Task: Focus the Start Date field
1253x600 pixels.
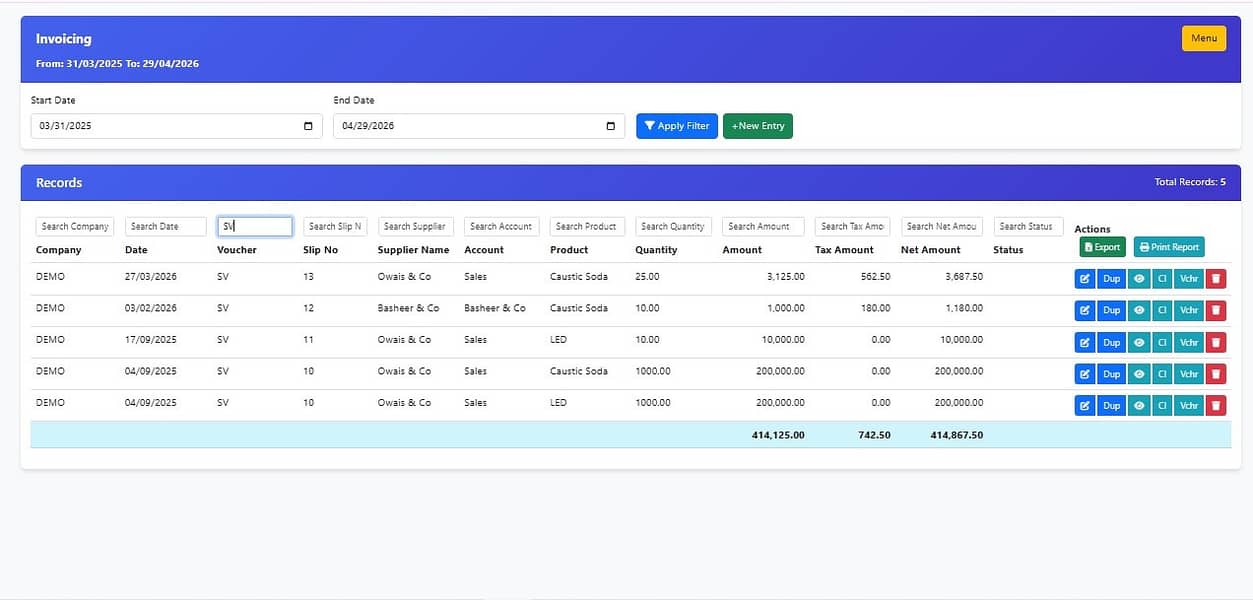Action: [x=176, y=126]
